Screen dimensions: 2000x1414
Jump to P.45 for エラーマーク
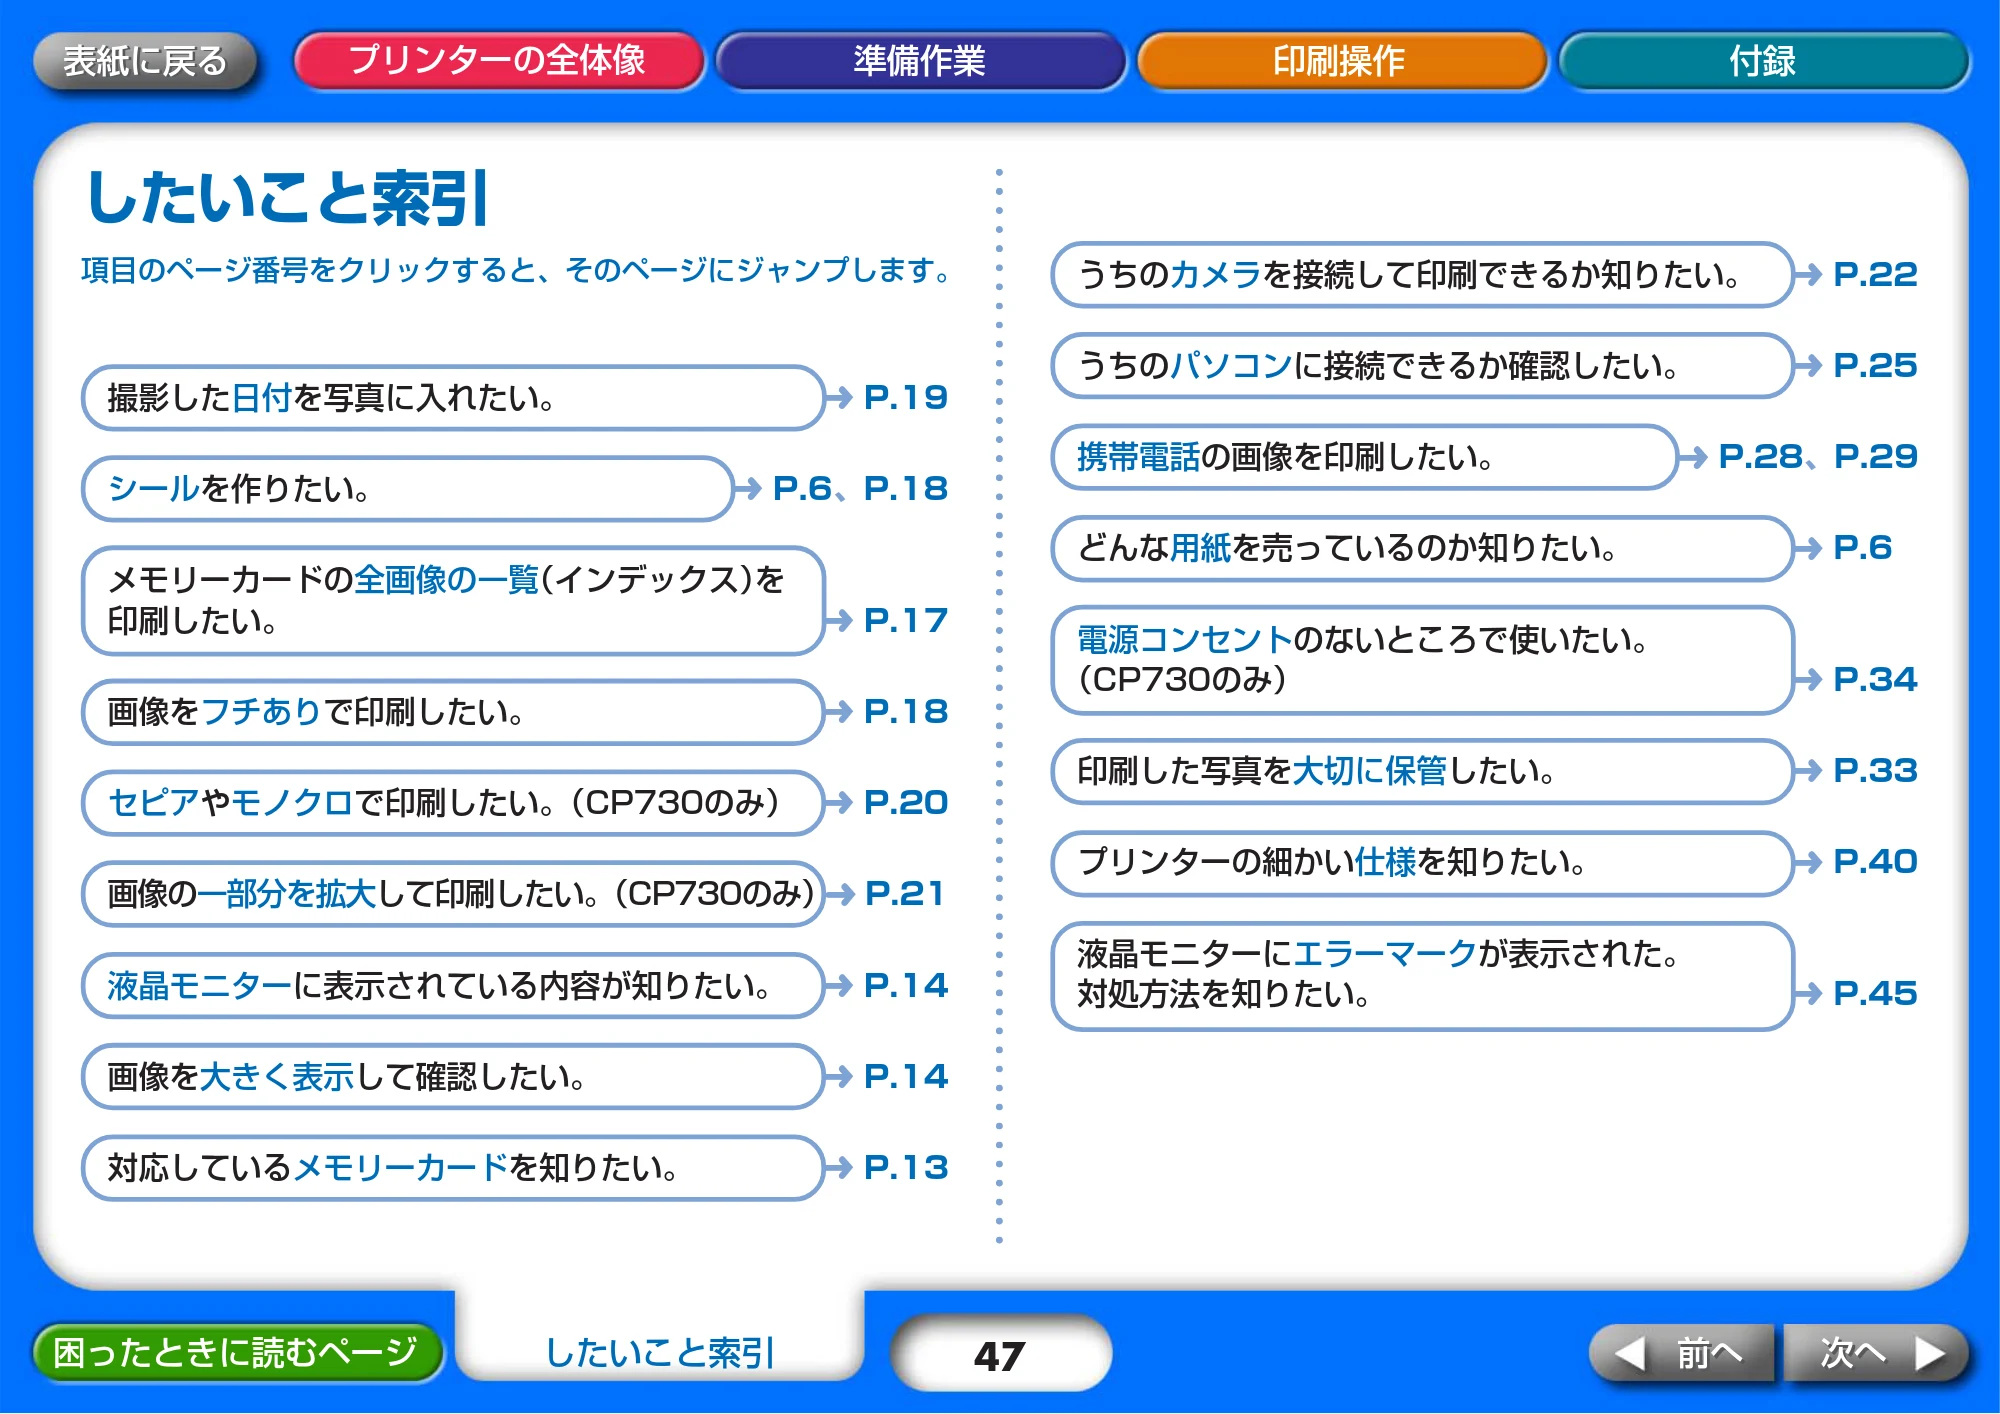(1875, 993)
